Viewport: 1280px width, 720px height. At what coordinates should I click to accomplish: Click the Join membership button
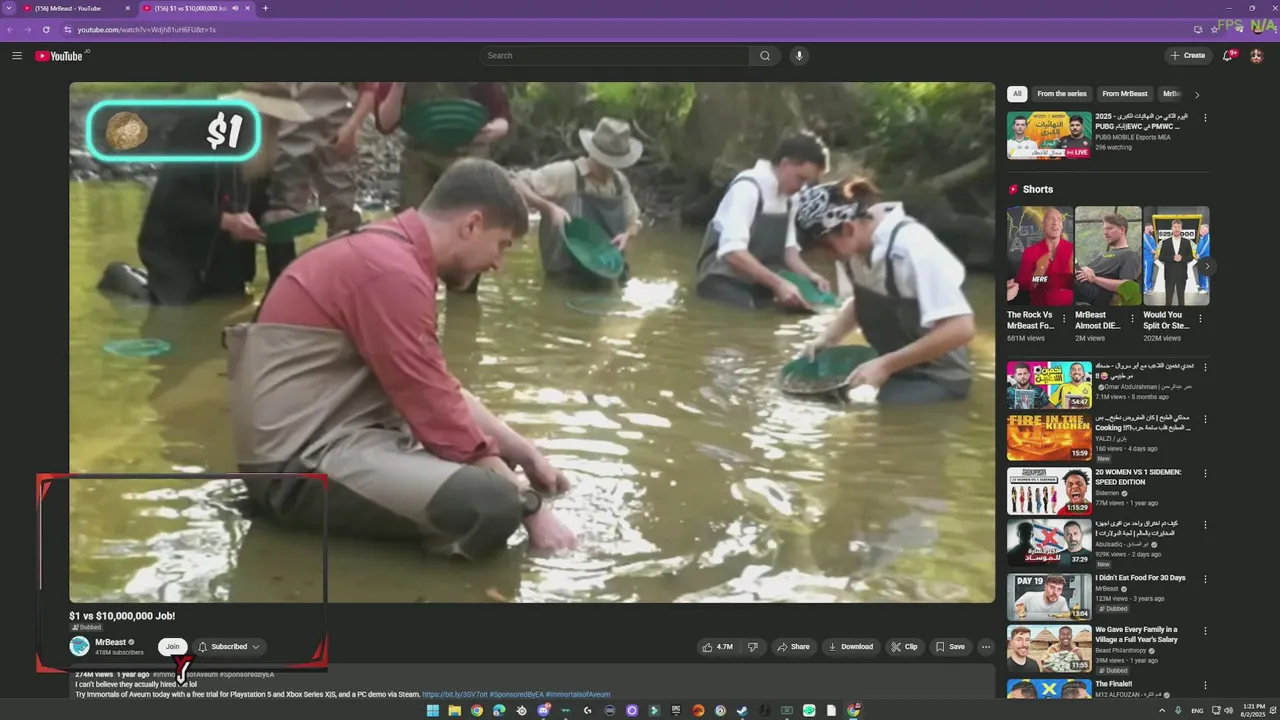tap(172, 647)
